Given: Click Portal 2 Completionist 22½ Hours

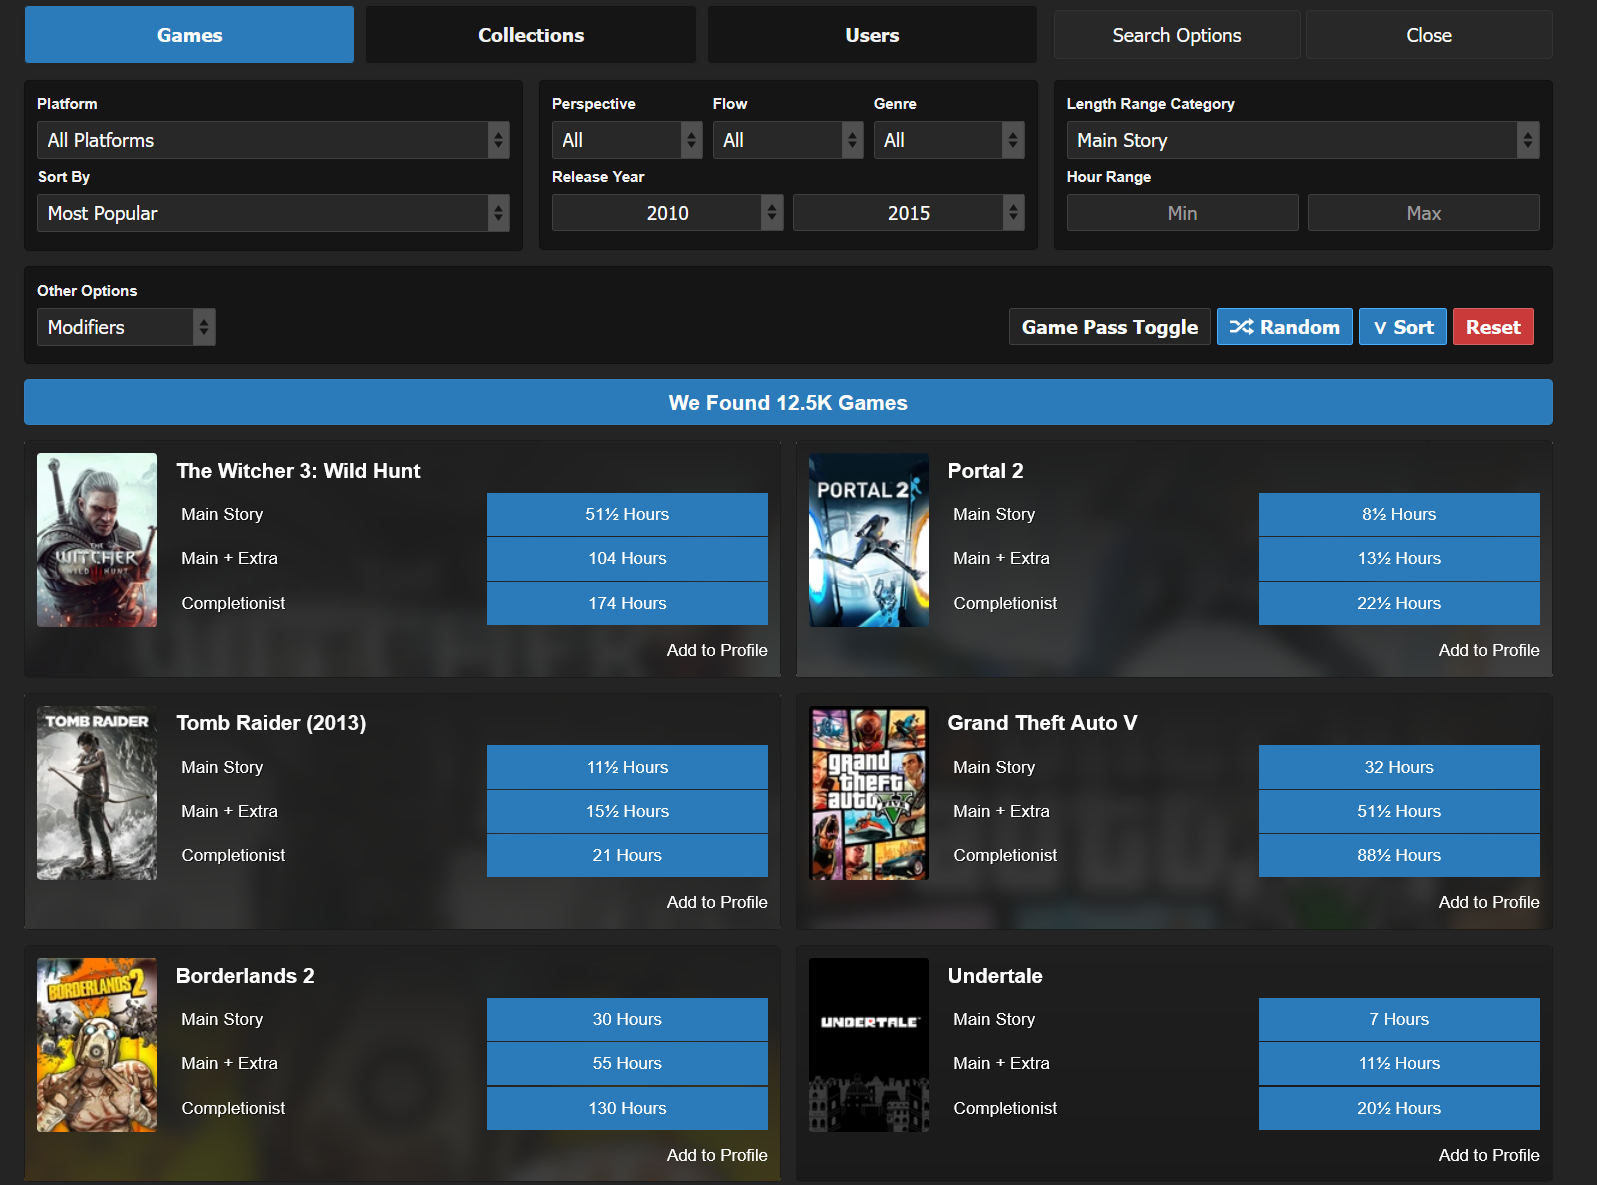Looking at the screenshot, I should click(1399, 603).
